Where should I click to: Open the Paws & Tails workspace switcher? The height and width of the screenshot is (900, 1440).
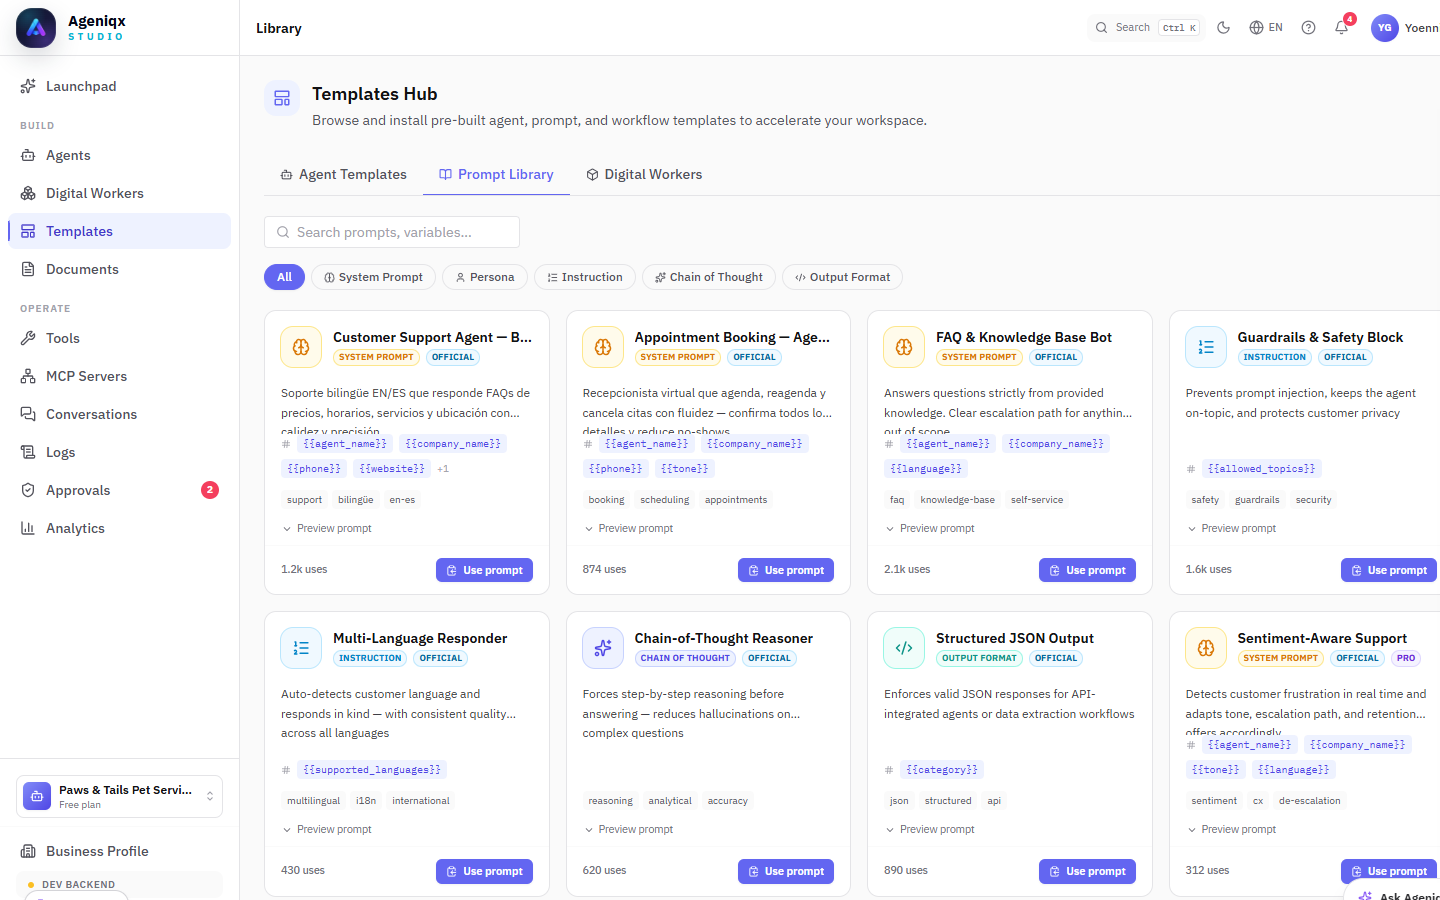pos(119,796)
